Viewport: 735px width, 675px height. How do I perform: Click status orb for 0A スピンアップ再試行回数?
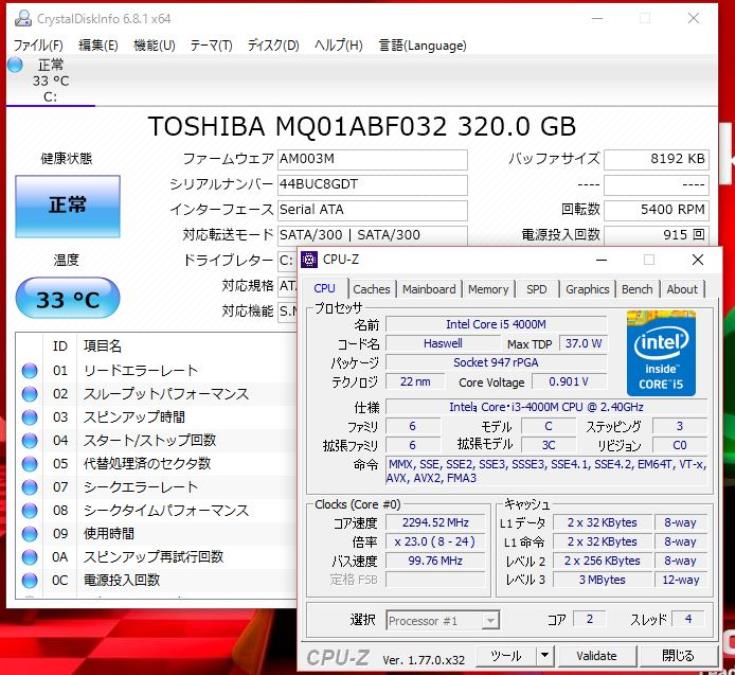pos(30,557)
